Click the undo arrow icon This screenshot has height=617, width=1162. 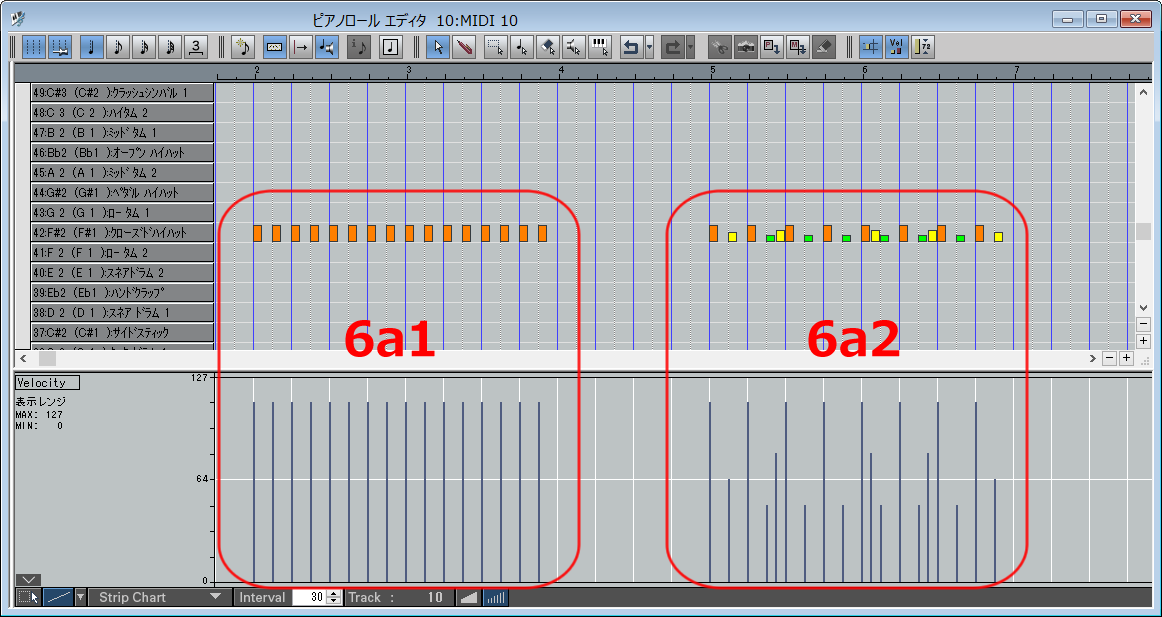(631, 47)
